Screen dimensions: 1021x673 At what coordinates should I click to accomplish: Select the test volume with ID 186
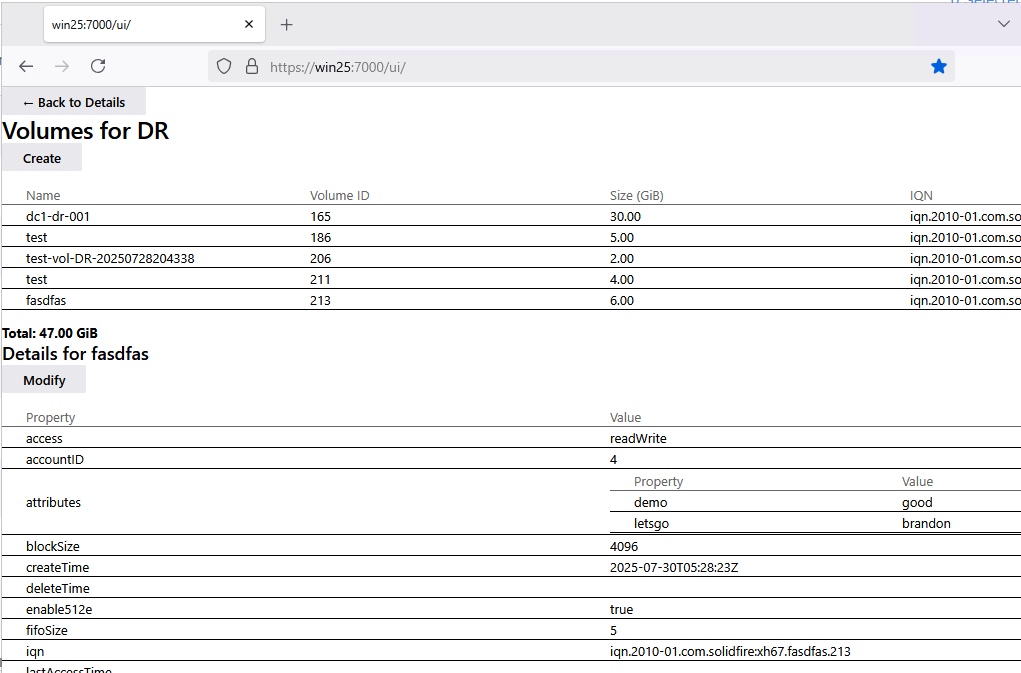point(511,237)
